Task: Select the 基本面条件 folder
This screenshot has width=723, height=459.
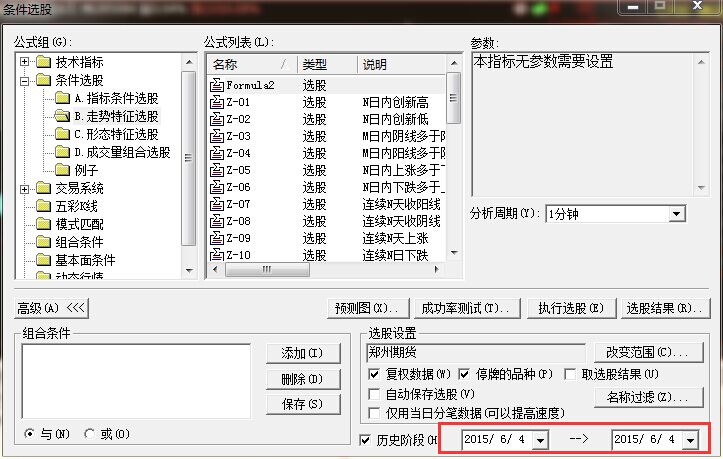Action: [43, 260]
